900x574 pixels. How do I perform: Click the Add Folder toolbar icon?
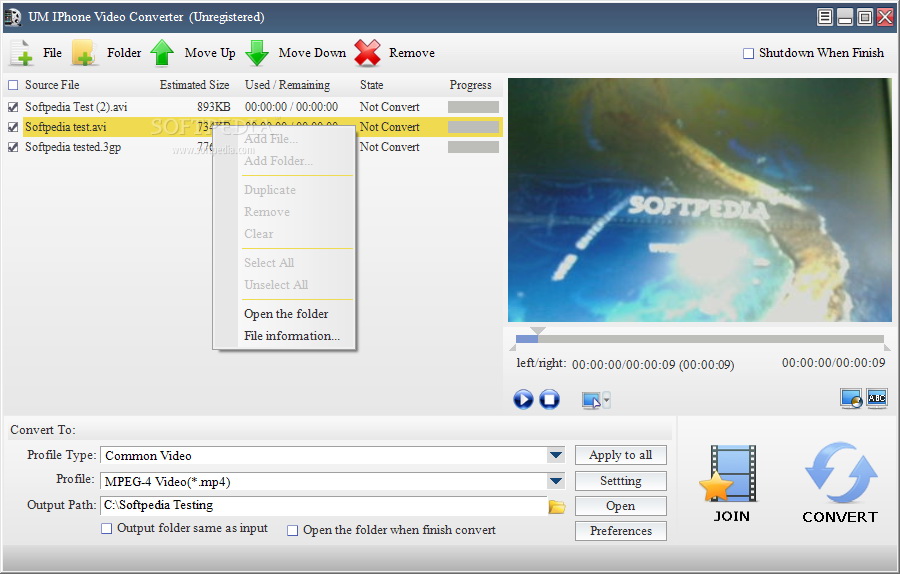pos(84,53)
